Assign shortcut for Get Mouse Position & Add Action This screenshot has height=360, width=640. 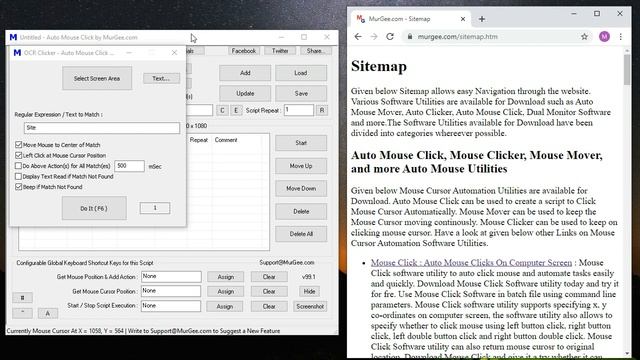[x=225, y=277]
